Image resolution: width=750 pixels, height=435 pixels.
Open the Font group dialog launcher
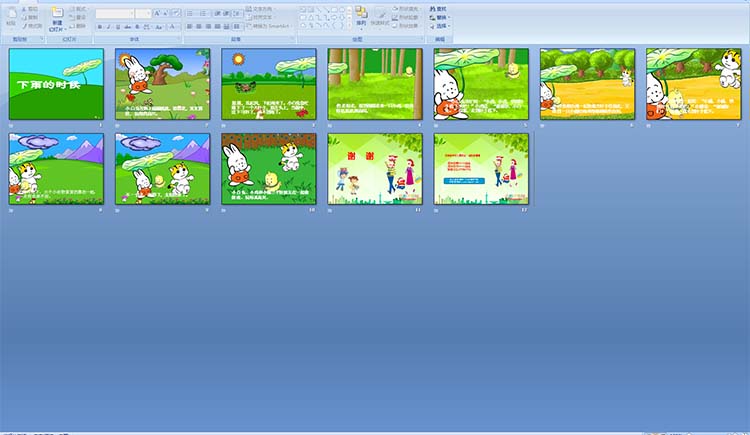(x=179, y=39)
